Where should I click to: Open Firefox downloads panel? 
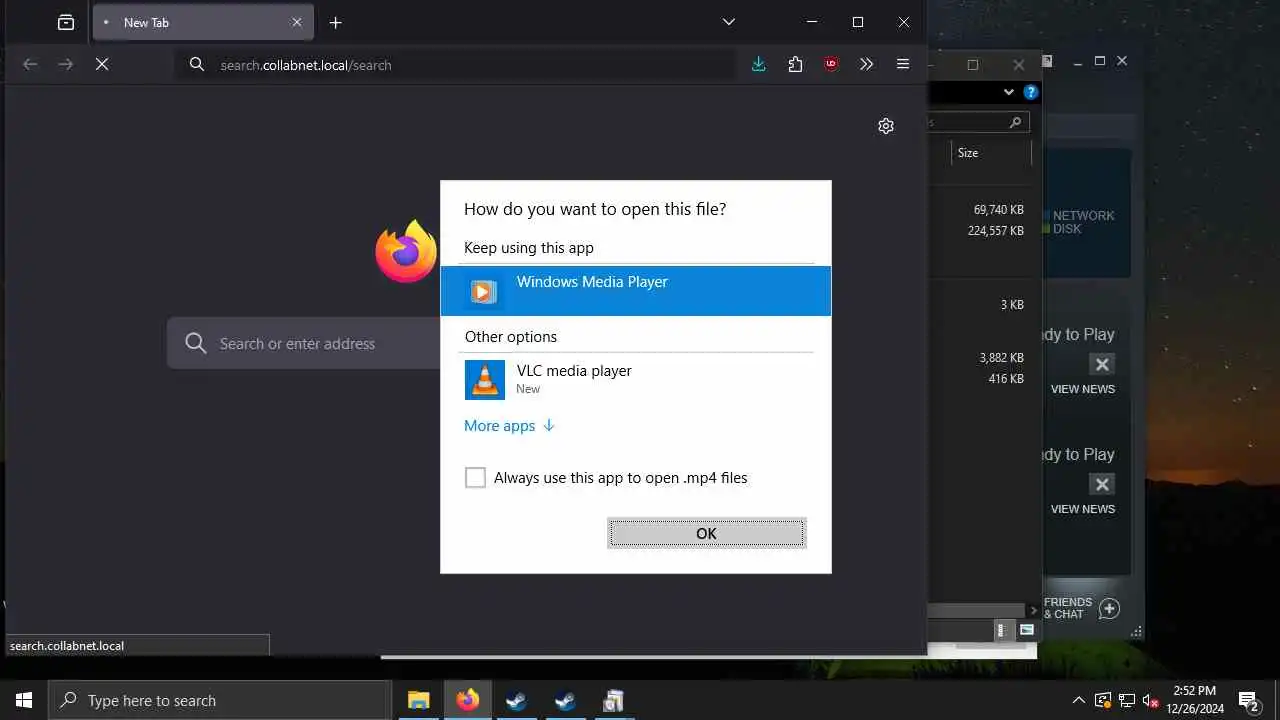click(x=759, y=64)
